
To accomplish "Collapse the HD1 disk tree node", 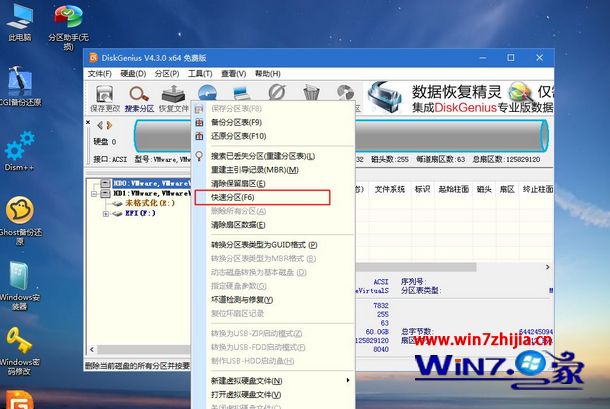I will point(94,193).
